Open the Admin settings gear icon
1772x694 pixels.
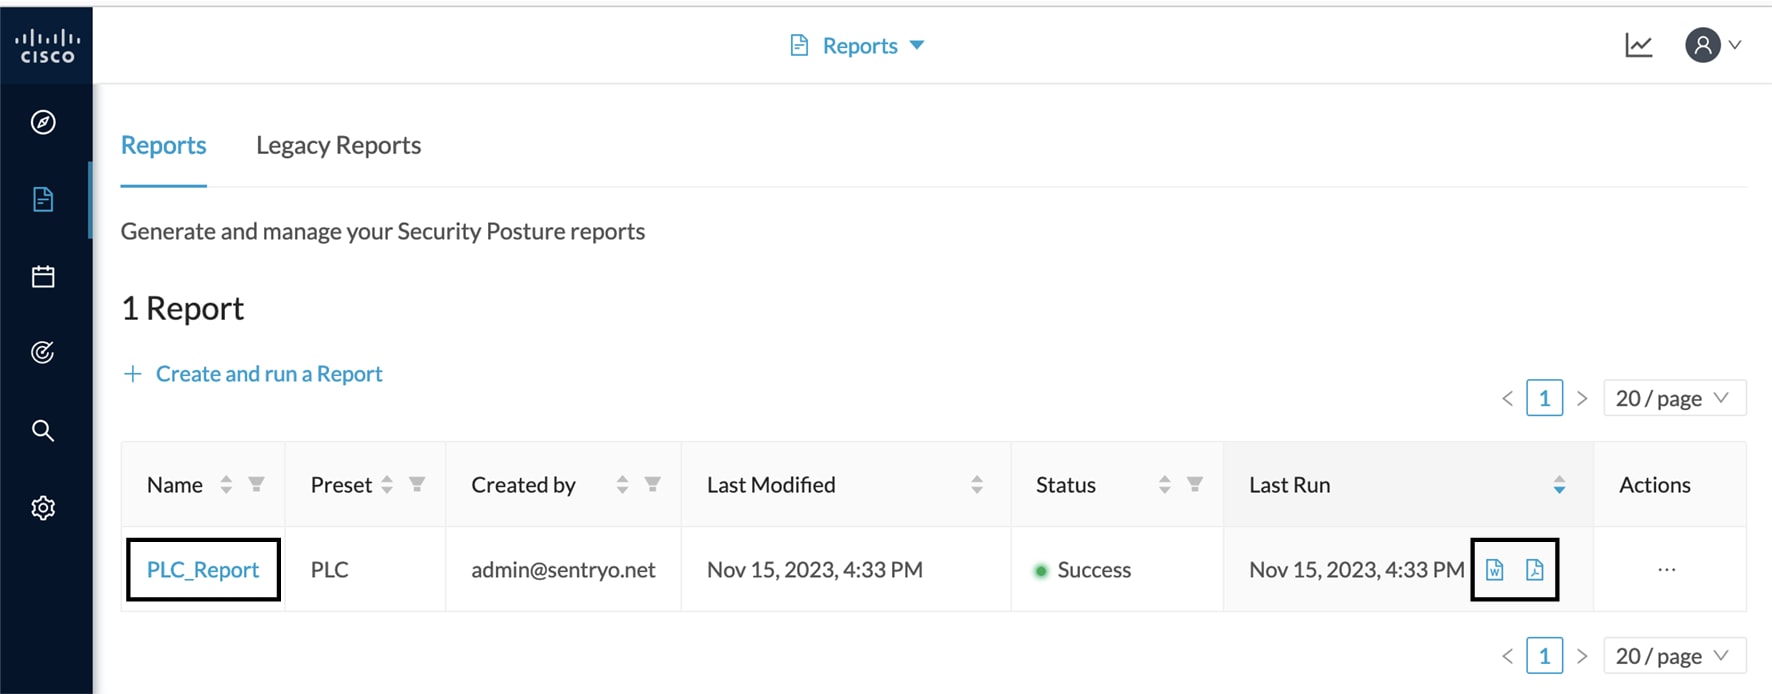(x=43, y=508)
